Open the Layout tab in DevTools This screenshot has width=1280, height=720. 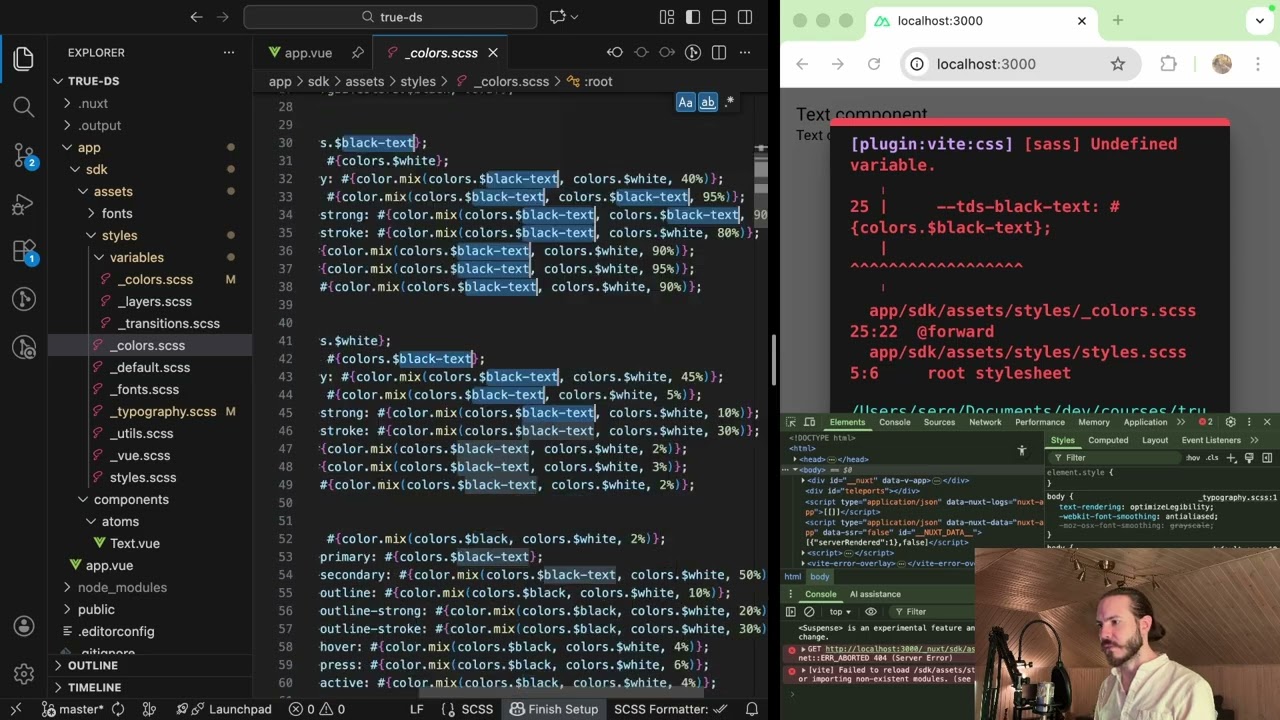pos(1154,440)
